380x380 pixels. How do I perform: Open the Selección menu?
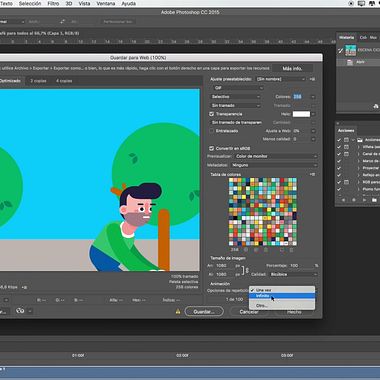[30, 3]
